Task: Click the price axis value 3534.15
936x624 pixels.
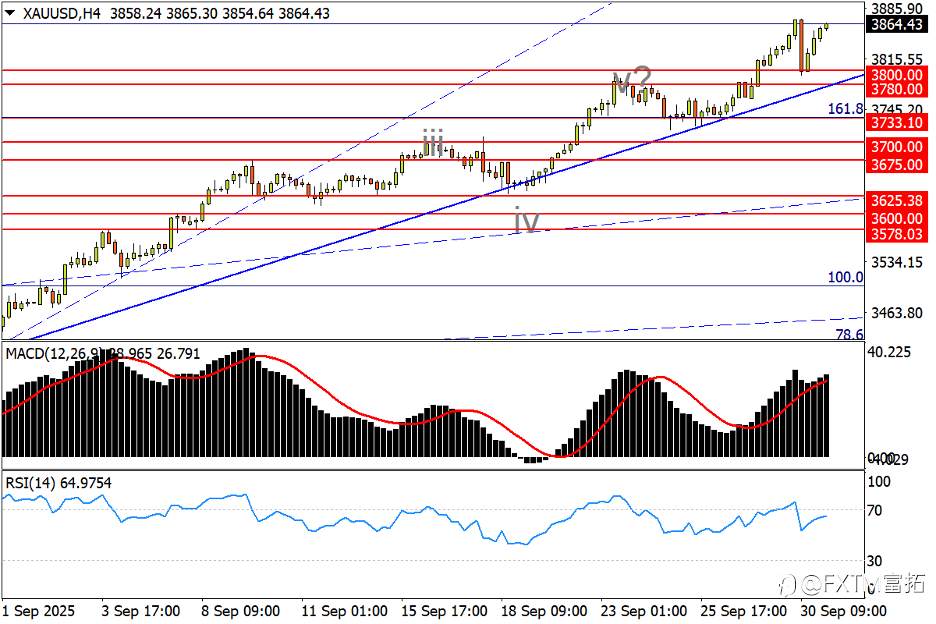Action: click(897, 262)
